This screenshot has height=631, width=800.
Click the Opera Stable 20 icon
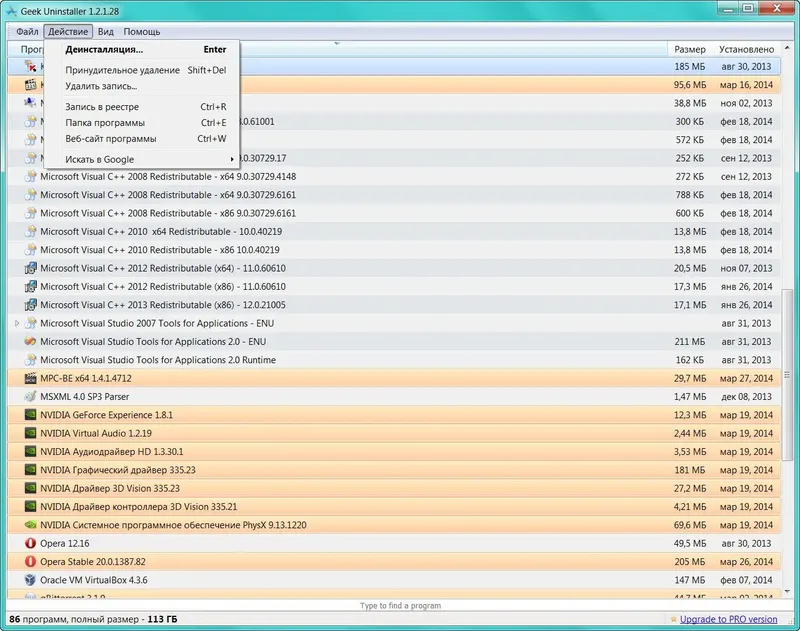[x=30, y=562]
